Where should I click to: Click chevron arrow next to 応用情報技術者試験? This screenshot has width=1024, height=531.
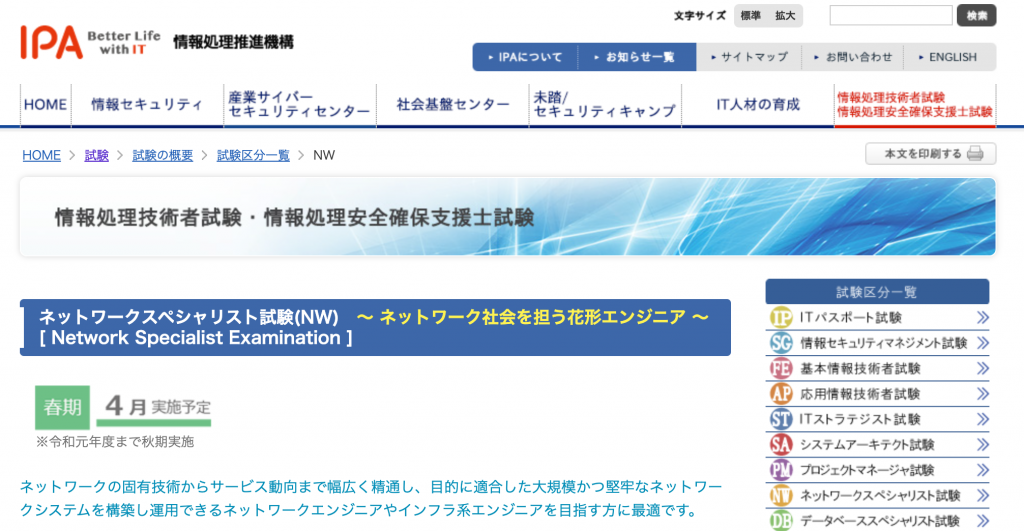coord(983,394)
